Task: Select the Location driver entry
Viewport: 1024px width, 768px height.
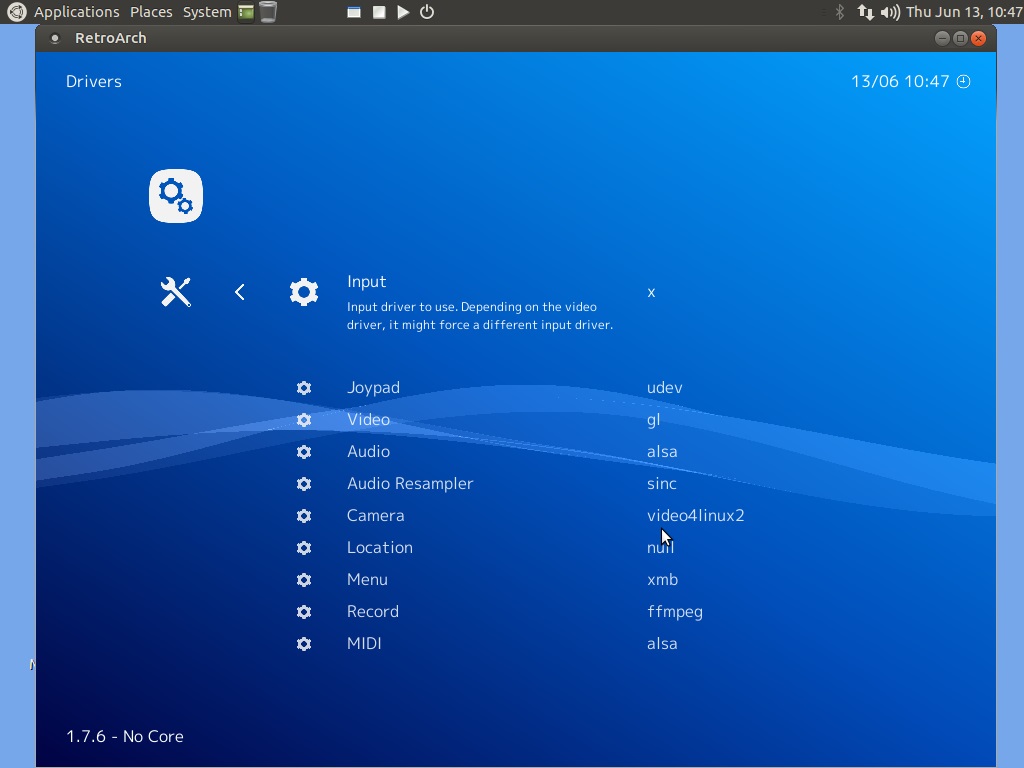Action: pos(379,548)
